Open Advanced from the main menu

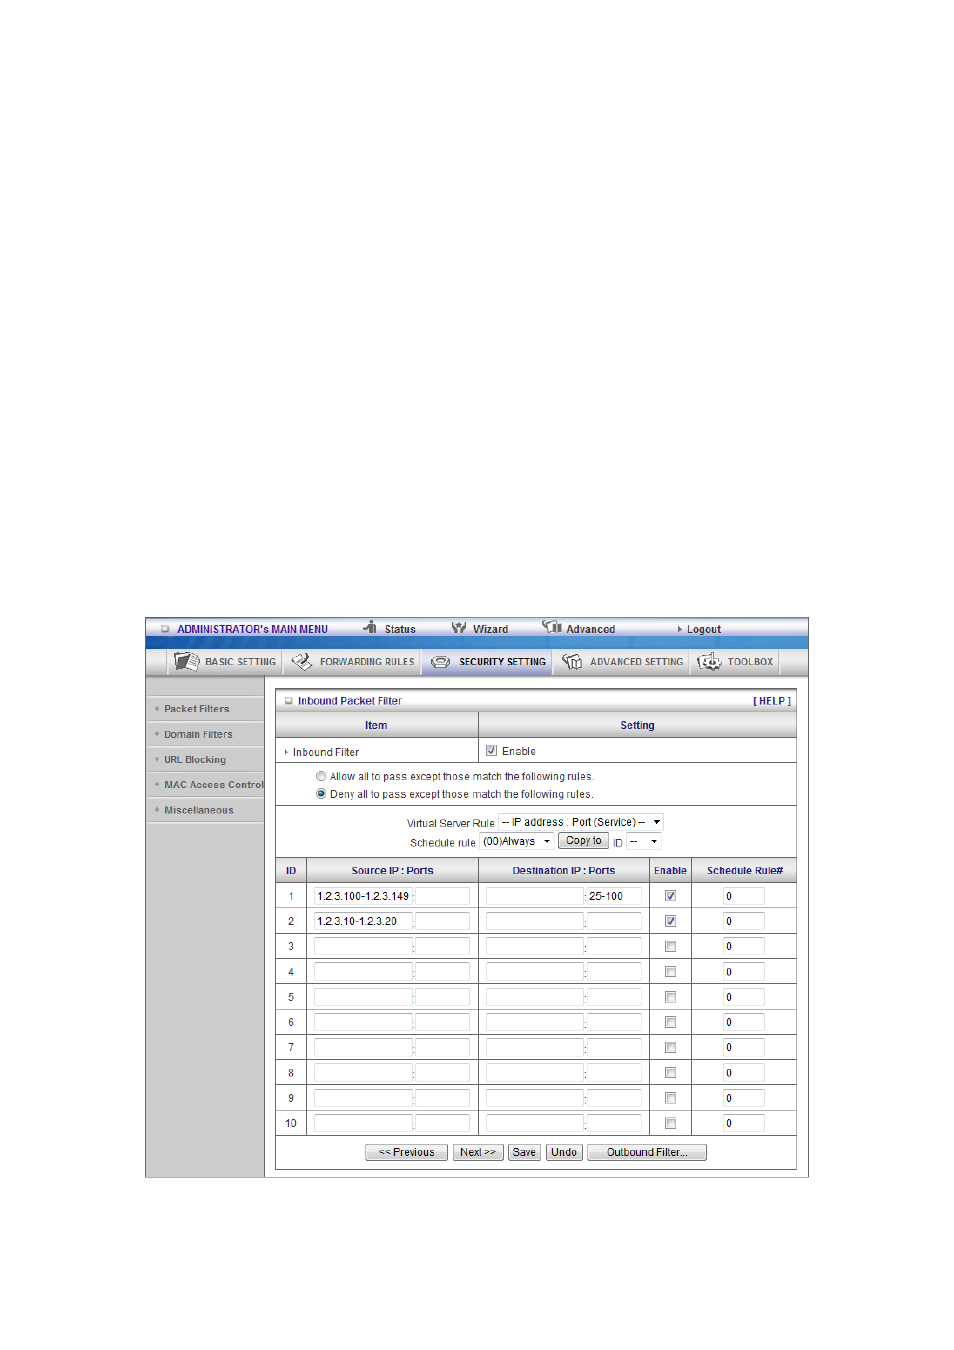click(x=590, y=630)
